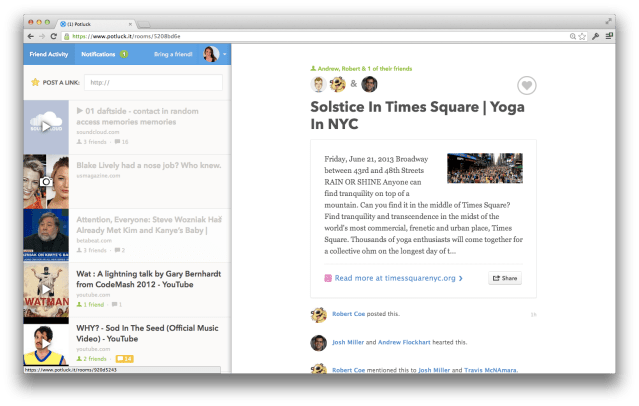This screenshot has width=639, height=406.
Task: Heart the Solstice In Times Square post
Action: tap(527, 86)
